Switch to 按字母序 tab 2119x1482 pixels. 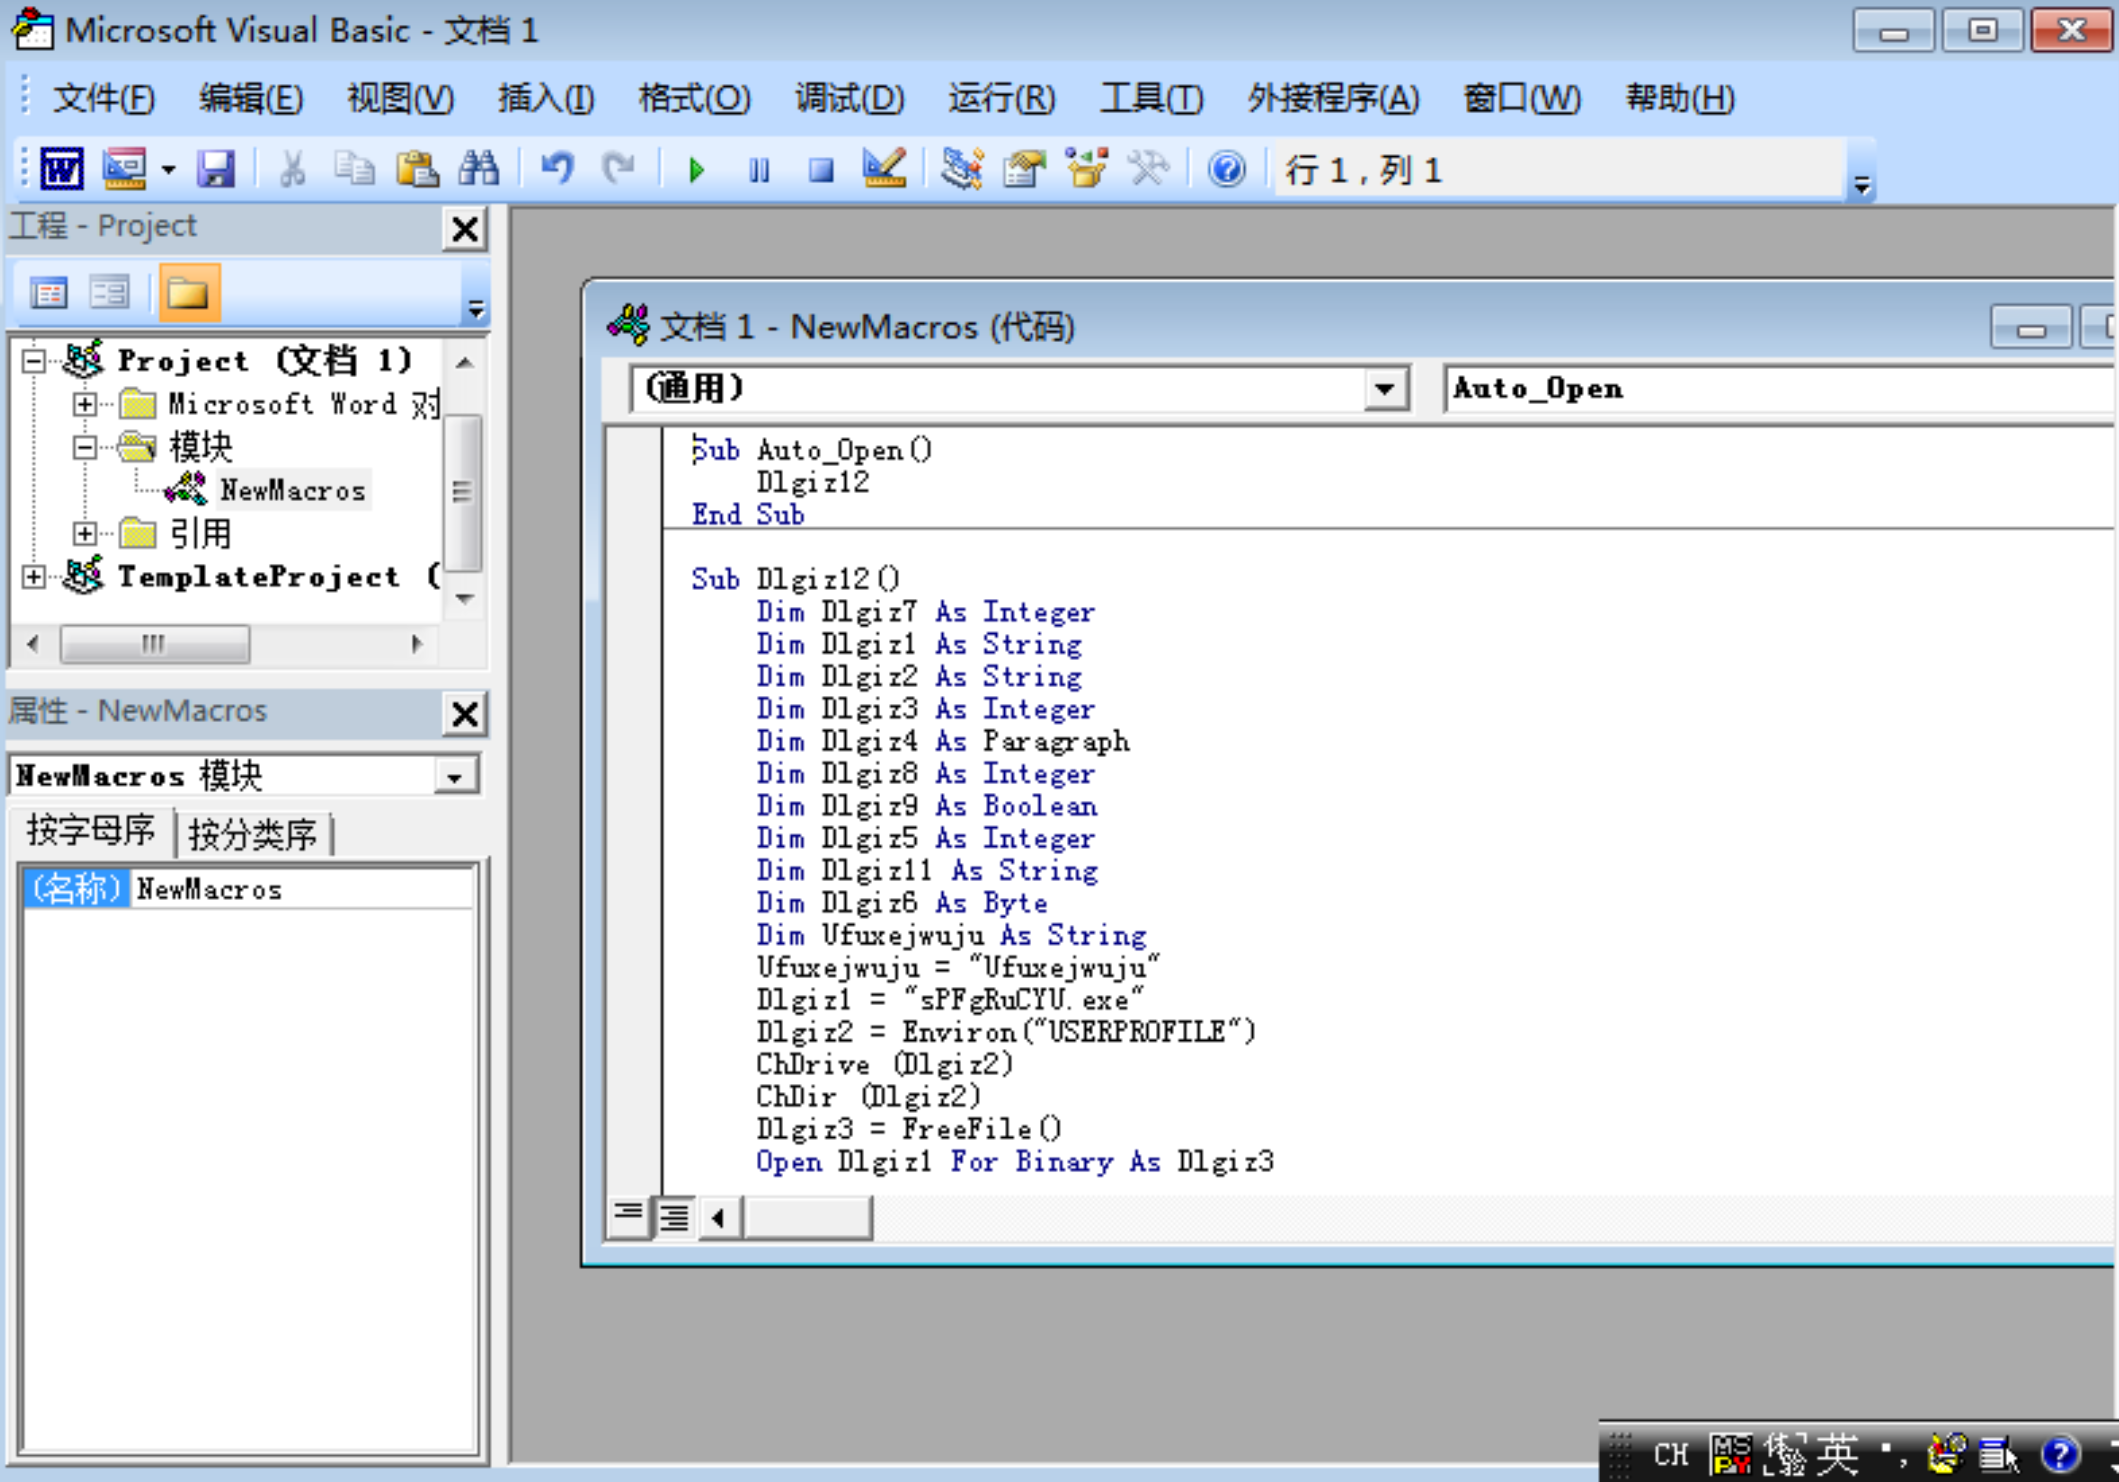[x=91, y=831]
